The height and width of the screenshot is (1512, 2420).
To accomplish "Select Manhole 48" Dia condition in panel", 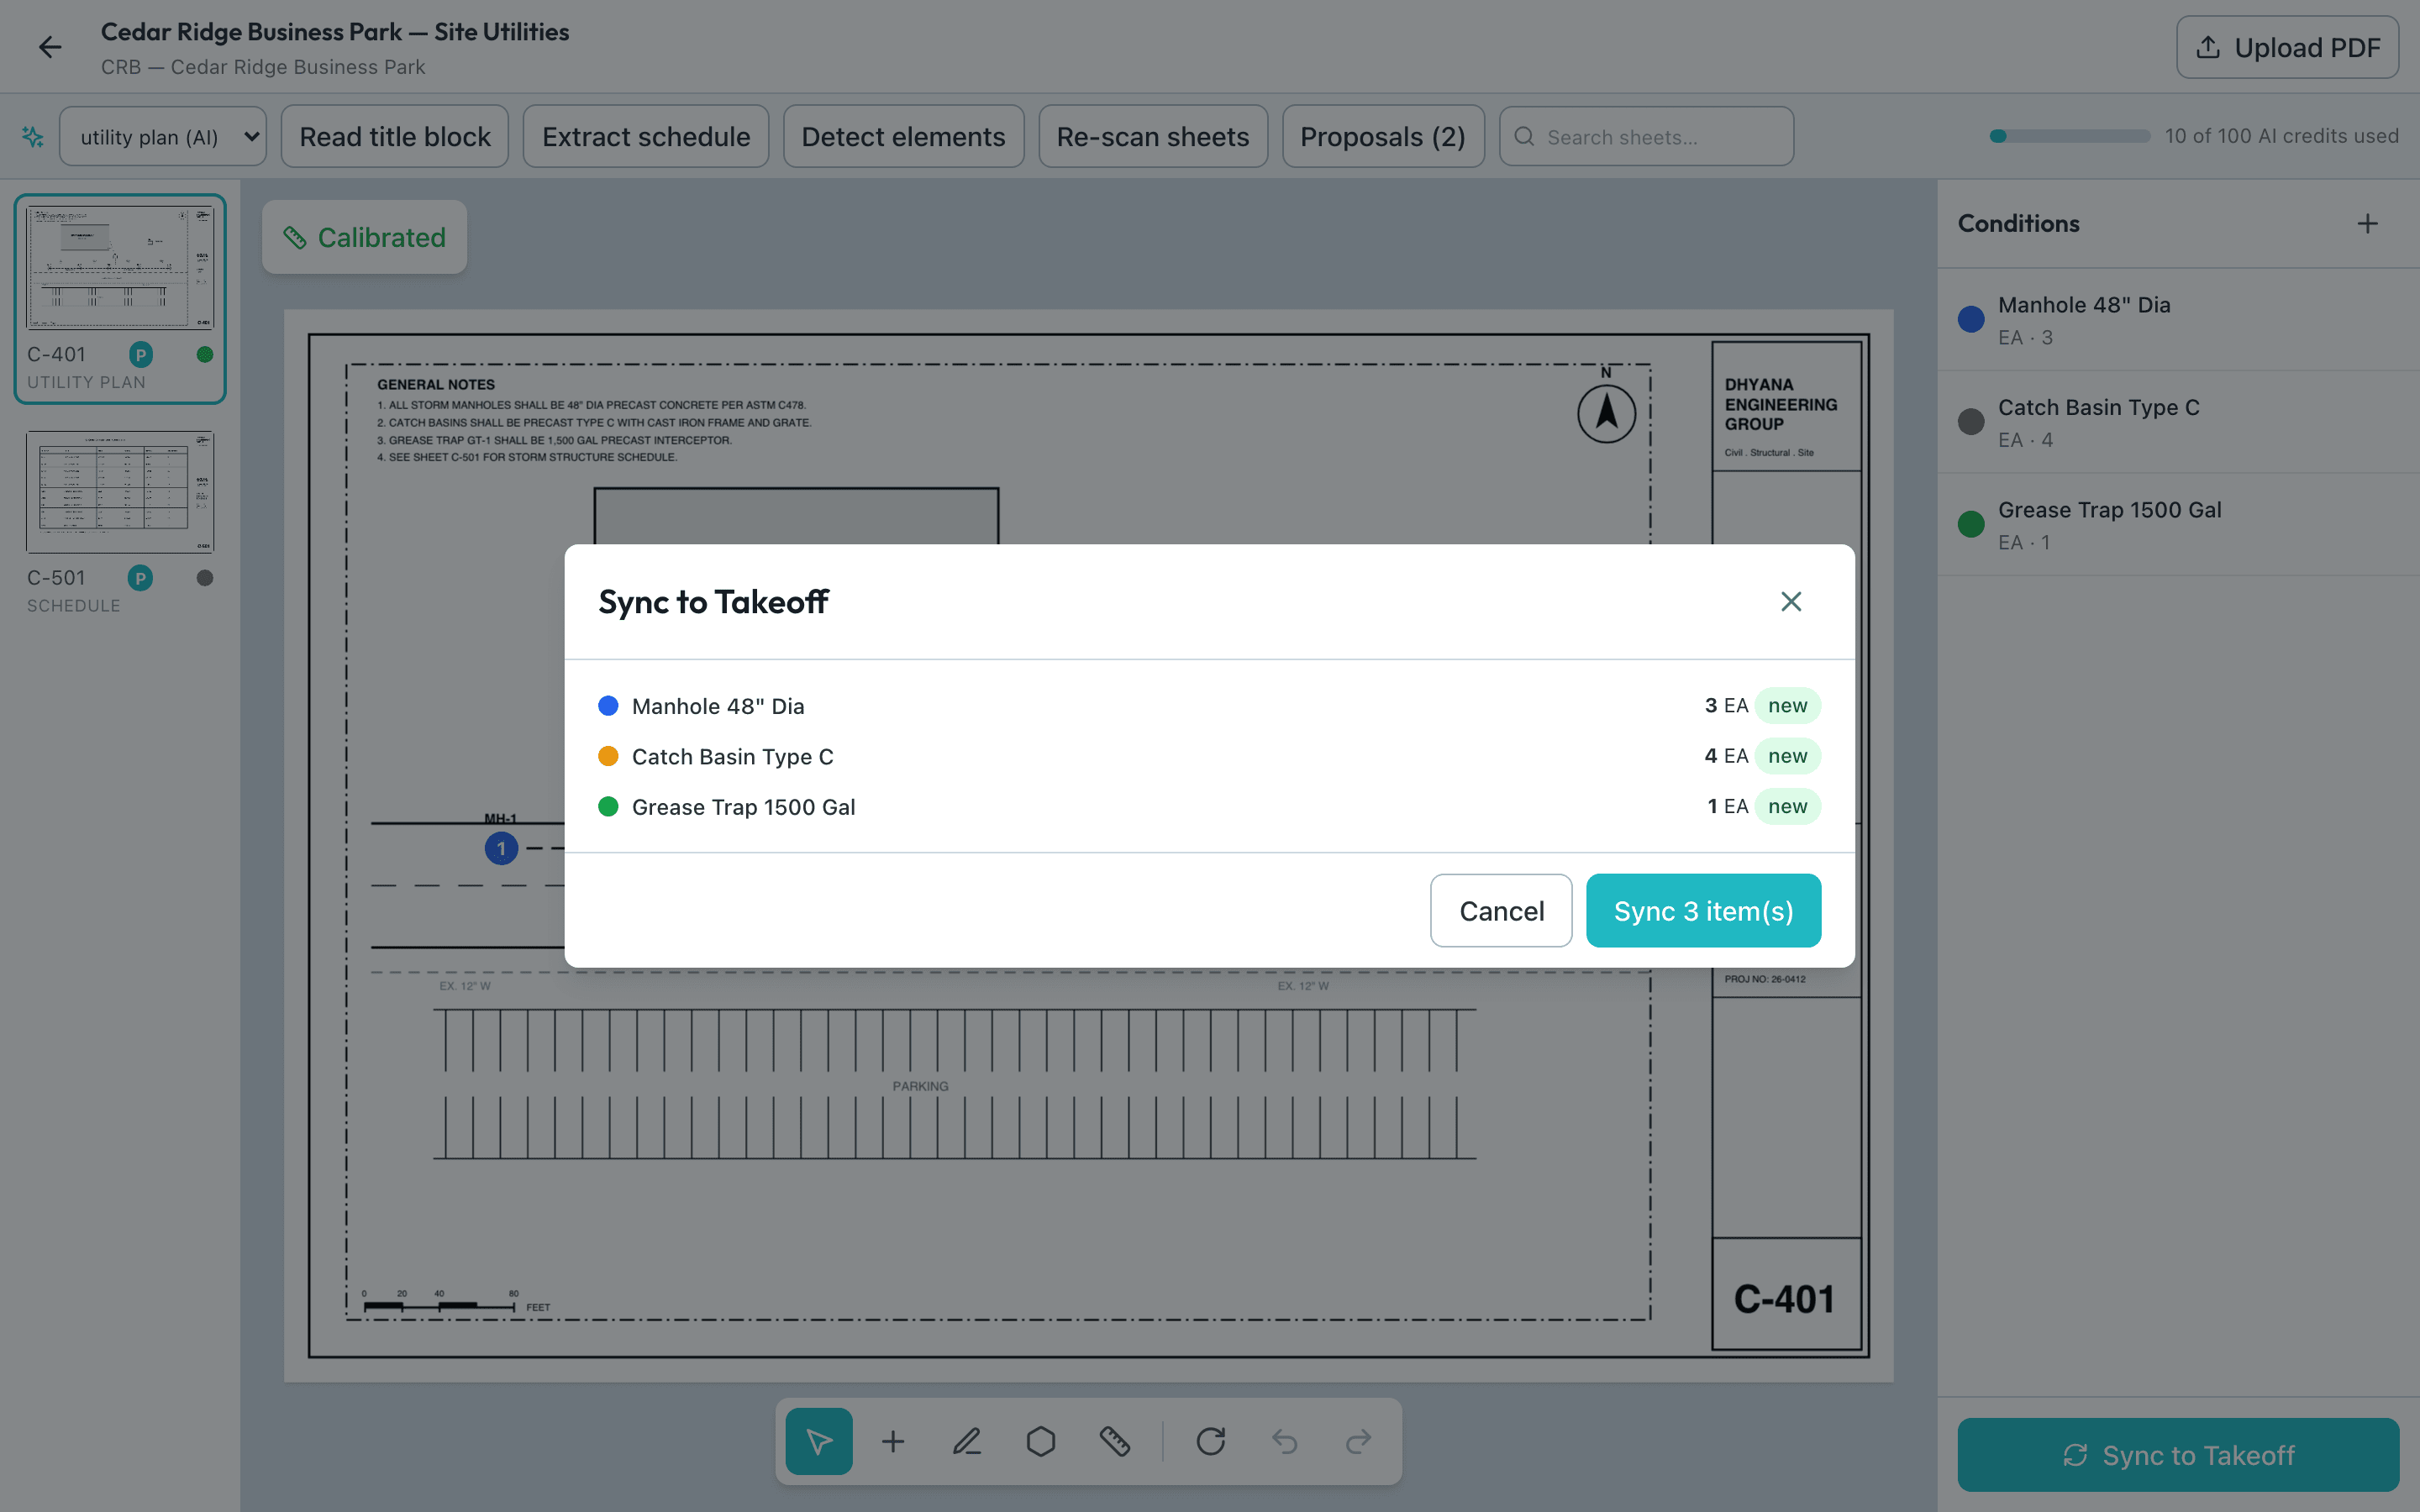I will coord(2178,320).
